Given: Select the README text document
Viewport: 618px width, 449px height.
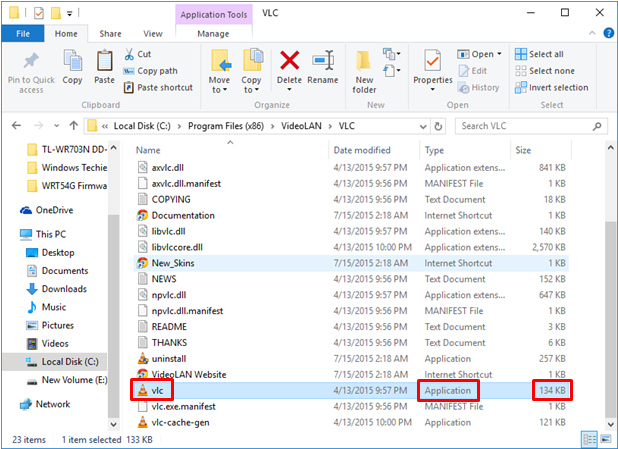Looking at the screenshot, I should click(351, 327).
